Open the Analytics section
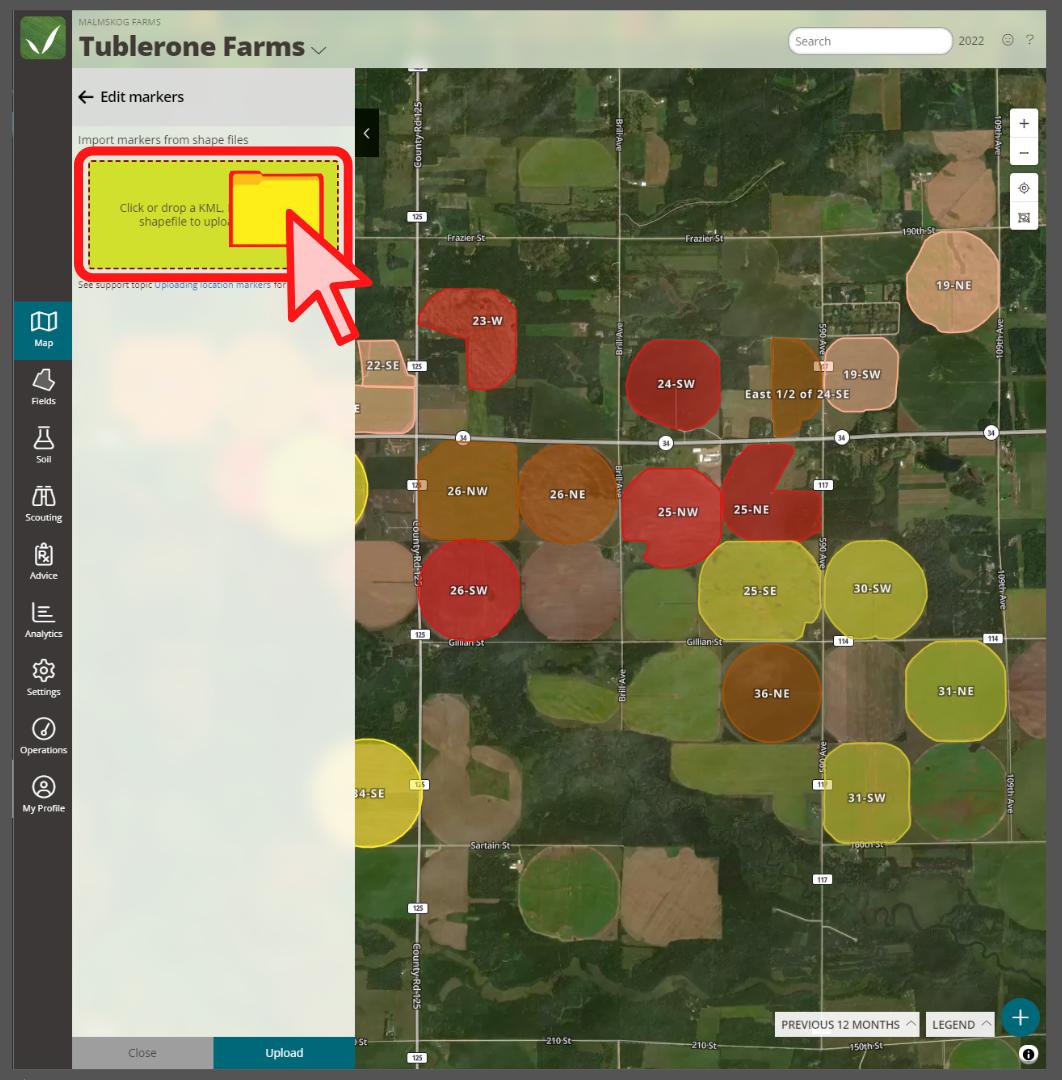 (43, 621)
